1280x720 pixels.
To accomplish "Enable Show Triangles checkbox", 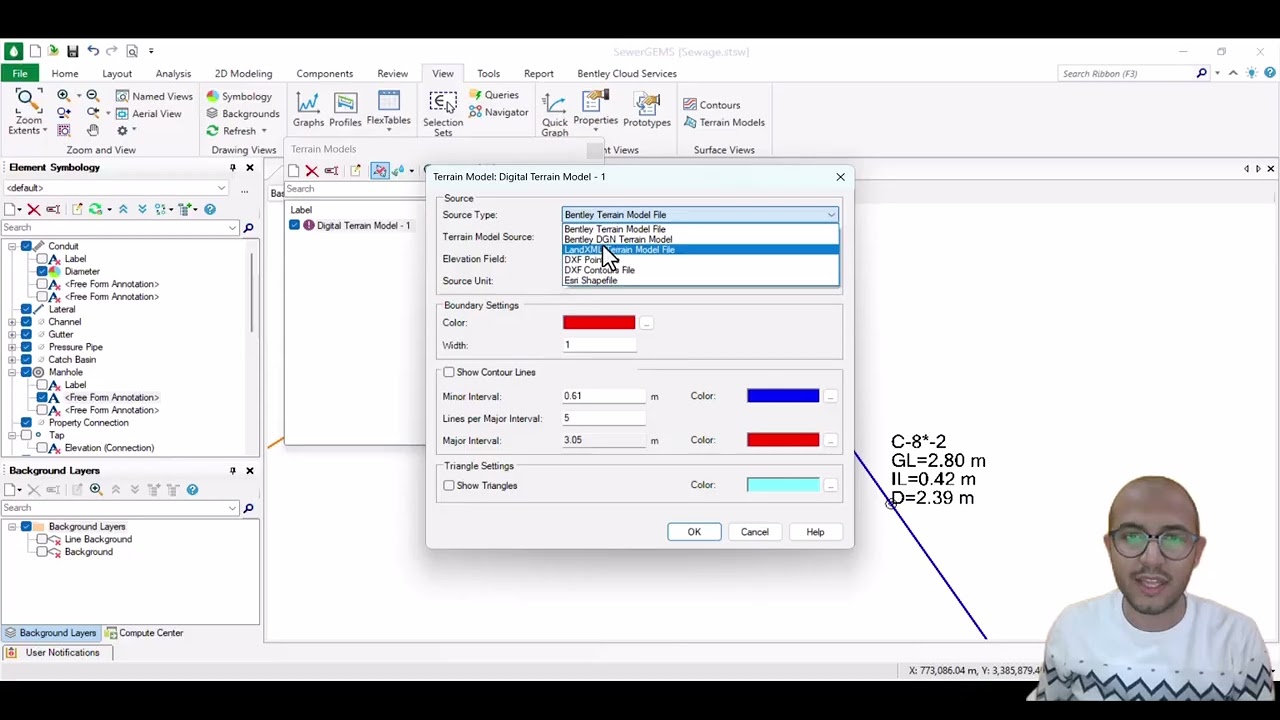I will tap(449, 485).
